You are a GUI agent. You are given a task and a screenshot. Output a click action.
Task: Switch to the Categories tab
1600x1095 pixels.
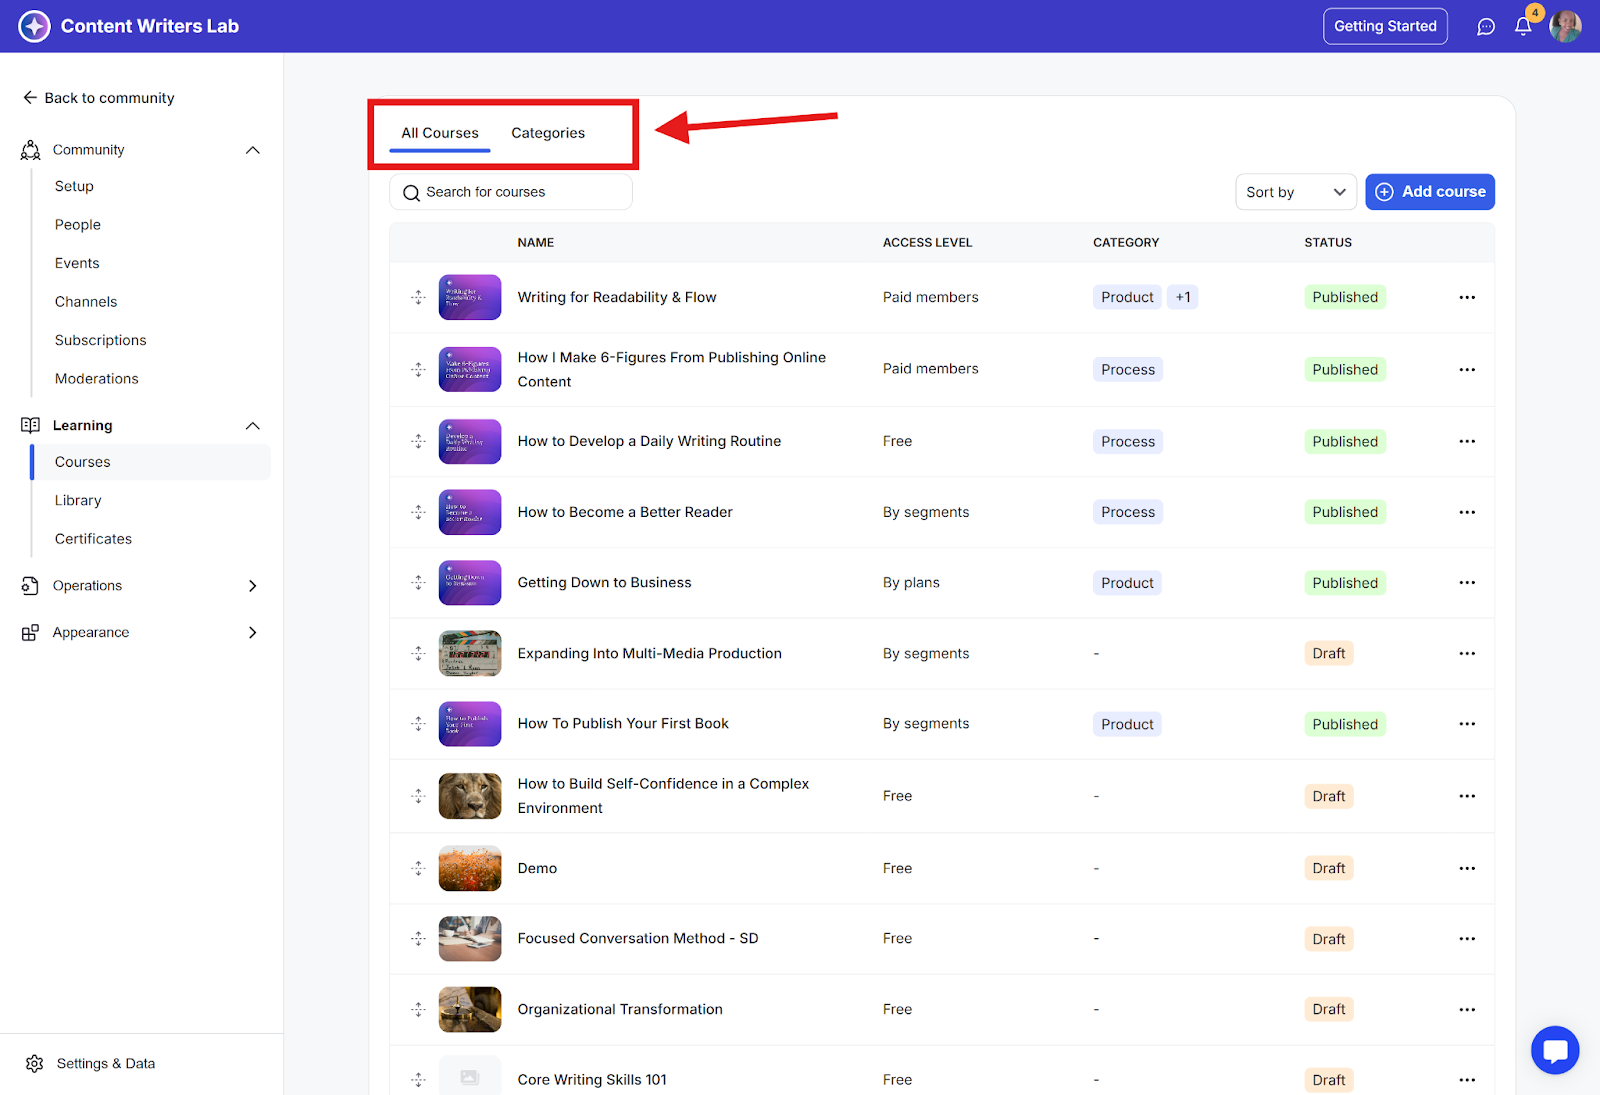548,133
